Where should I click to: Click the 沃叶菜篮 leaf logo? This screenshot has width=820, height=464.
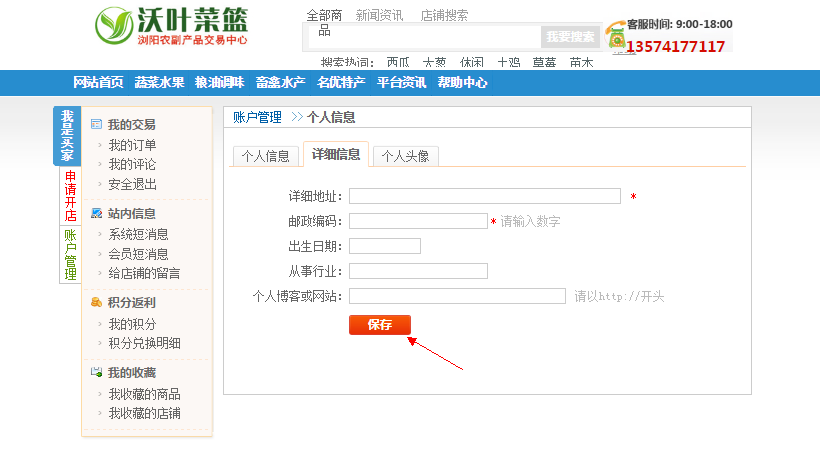tap(115, 26)
